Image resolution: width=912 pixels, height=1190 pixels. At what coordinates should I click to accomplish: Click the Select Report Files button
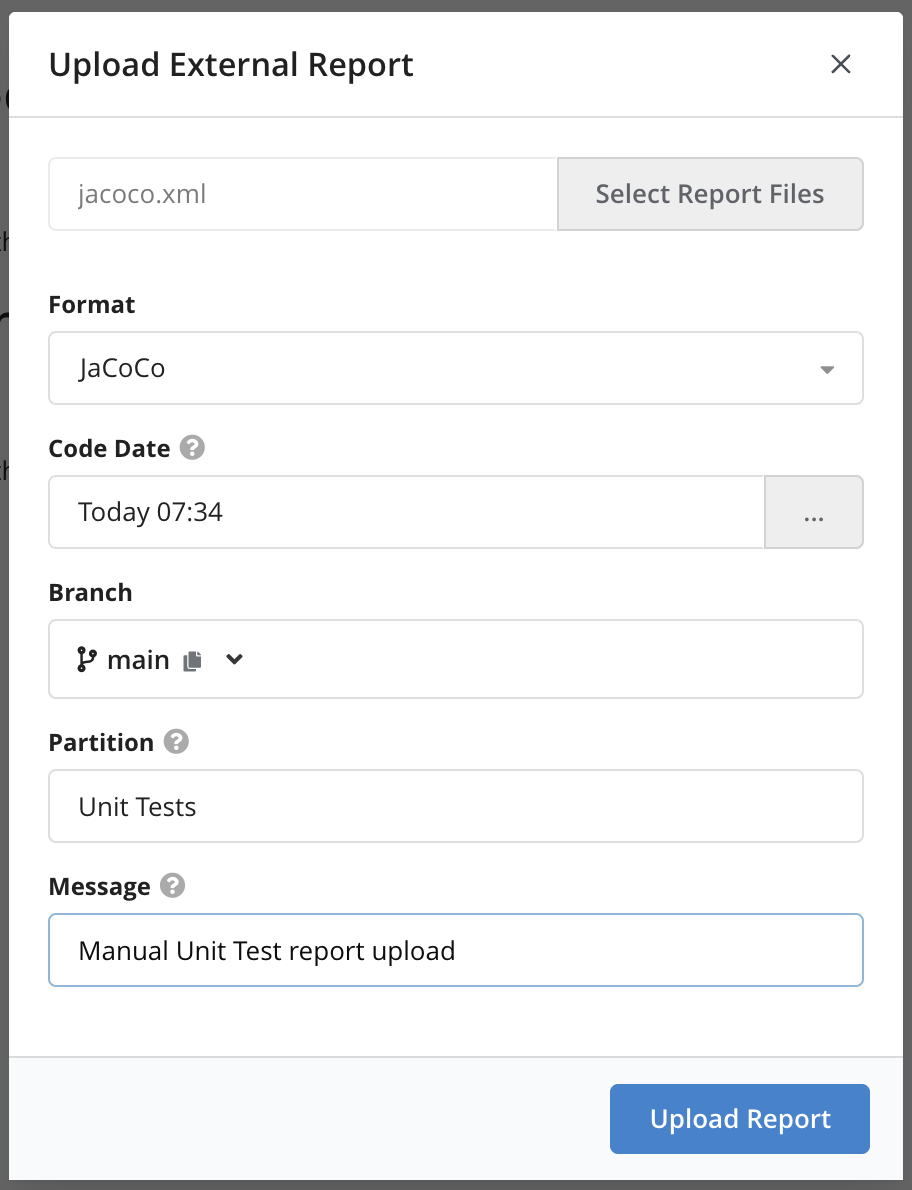coord(710,194)
